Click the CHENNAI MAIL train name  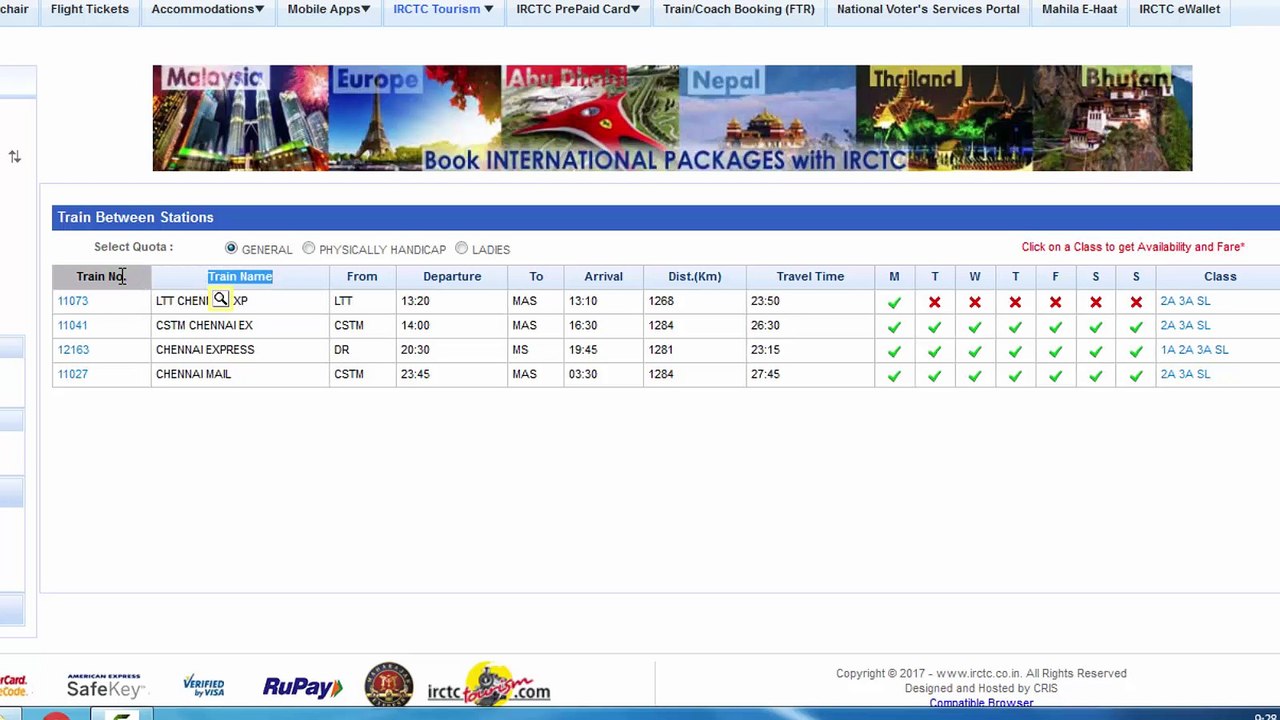[x=193, y=374]
